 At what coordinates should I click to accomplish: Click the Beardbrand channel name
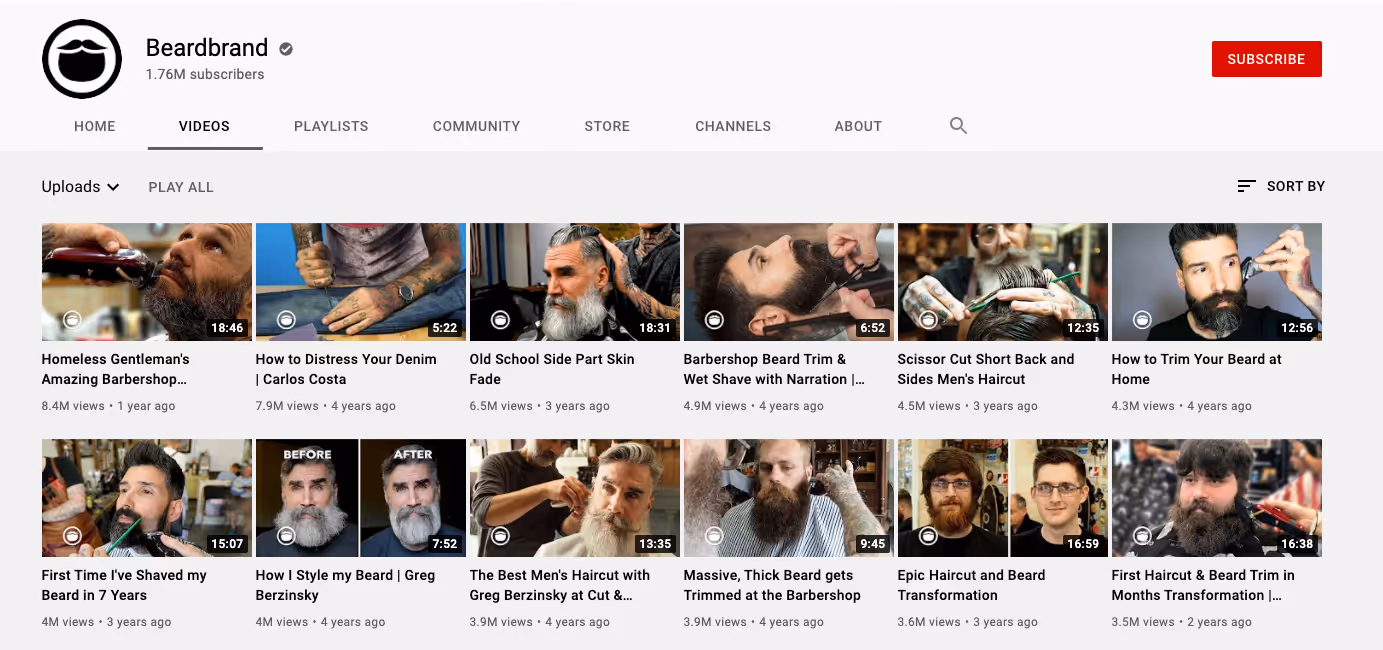tap(207, 48)
